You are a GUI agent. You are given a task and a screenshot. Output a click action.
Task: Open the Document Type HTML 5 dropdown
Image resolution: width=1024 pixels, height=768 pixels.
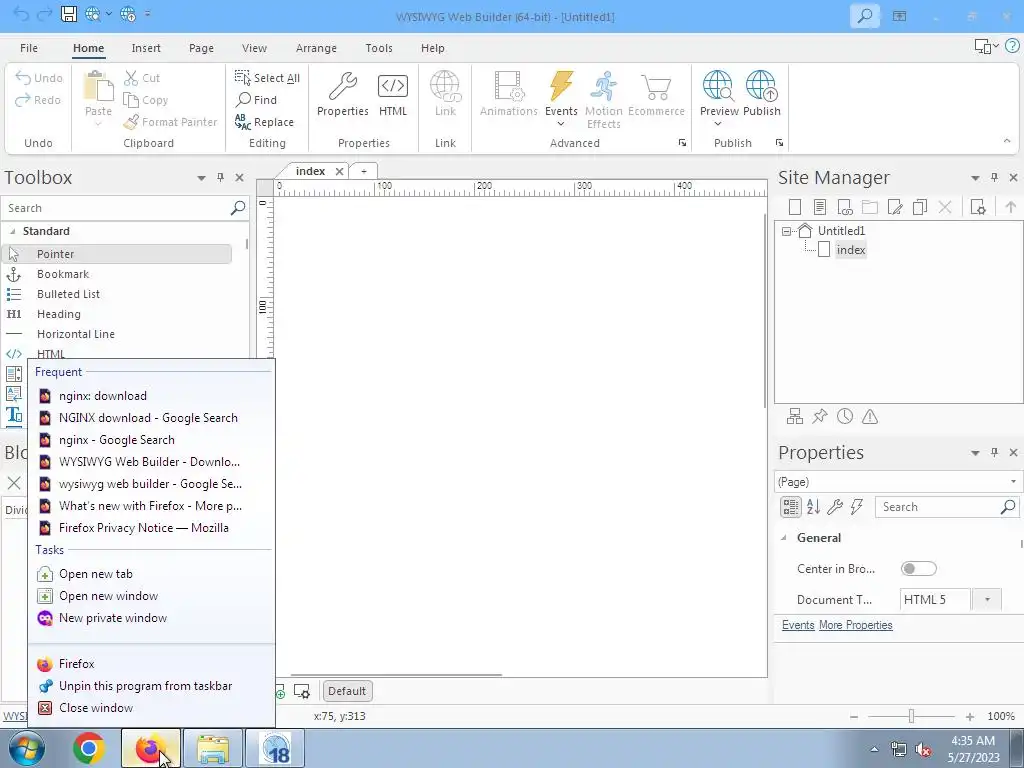pos(987,600)
